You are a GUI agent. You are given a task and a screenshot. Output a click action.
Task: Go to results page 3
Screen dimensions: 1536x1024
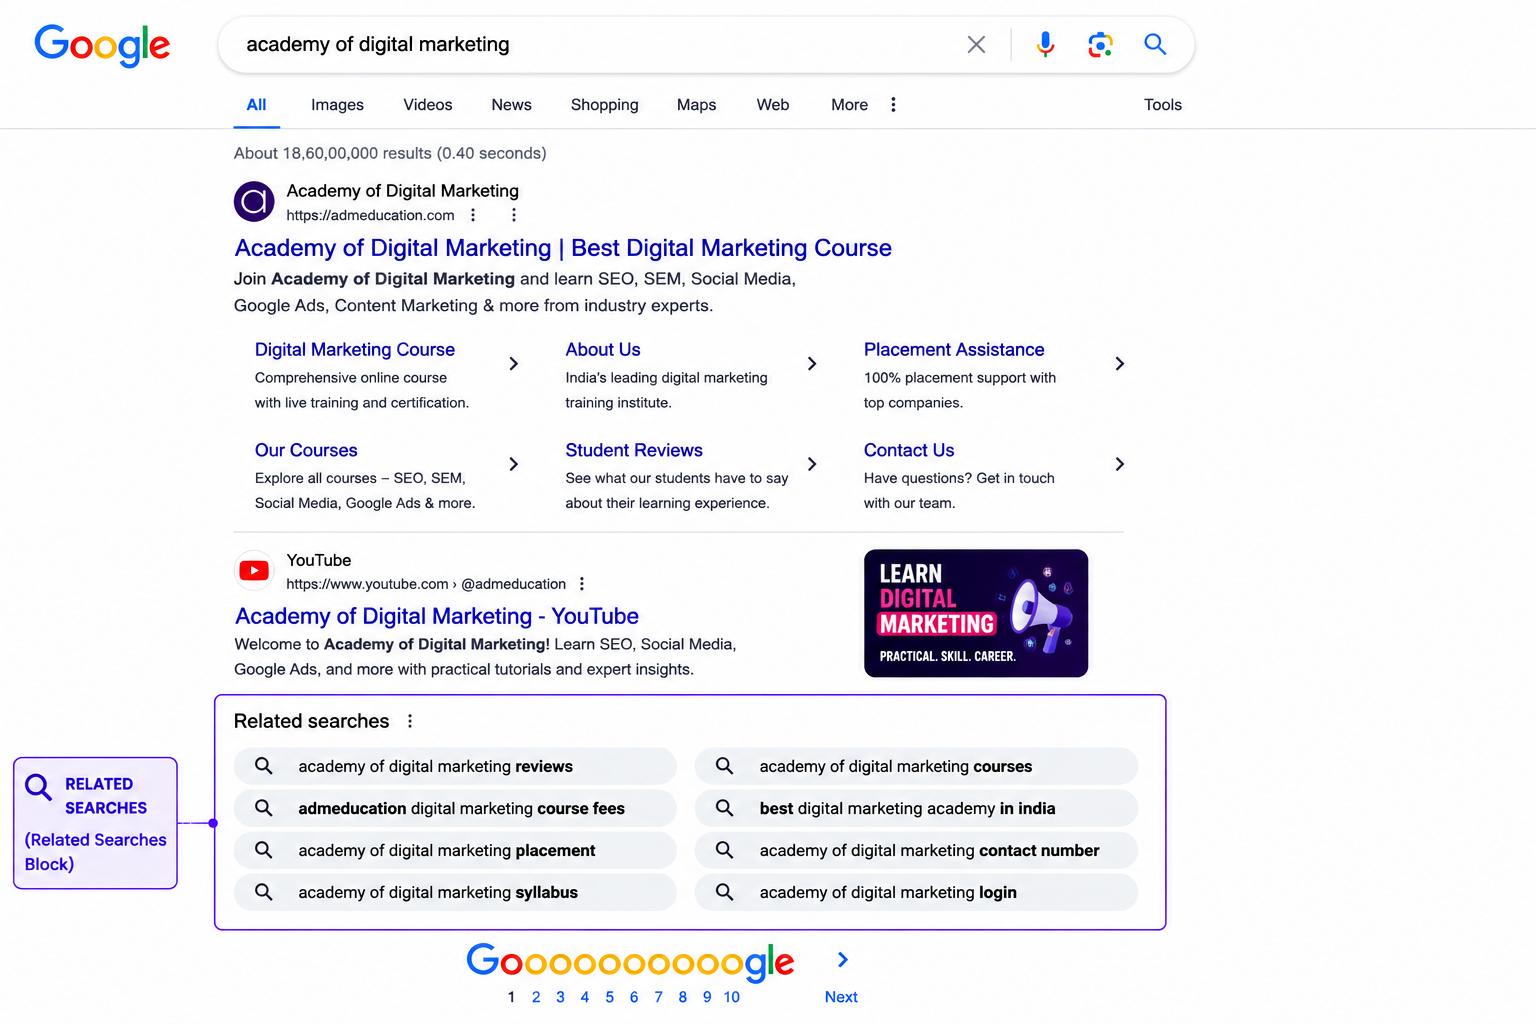pyautogui.click(x=560, y=997)
